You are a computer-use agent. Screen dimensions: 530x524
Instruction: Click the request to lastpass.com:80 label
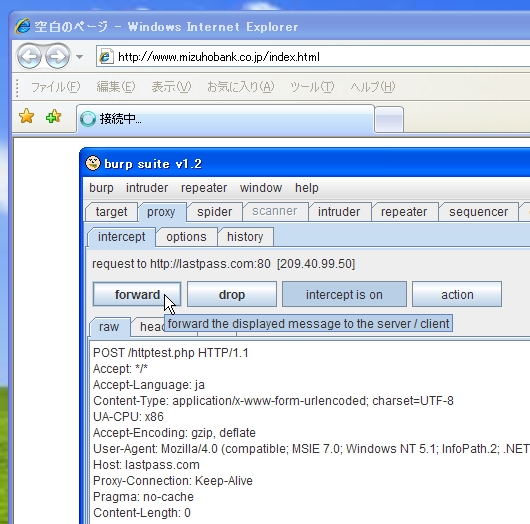[x=223, y=264]
